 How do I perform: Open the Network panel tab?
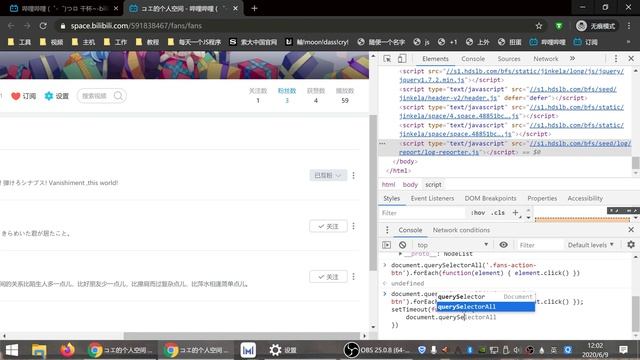point(546,59)
